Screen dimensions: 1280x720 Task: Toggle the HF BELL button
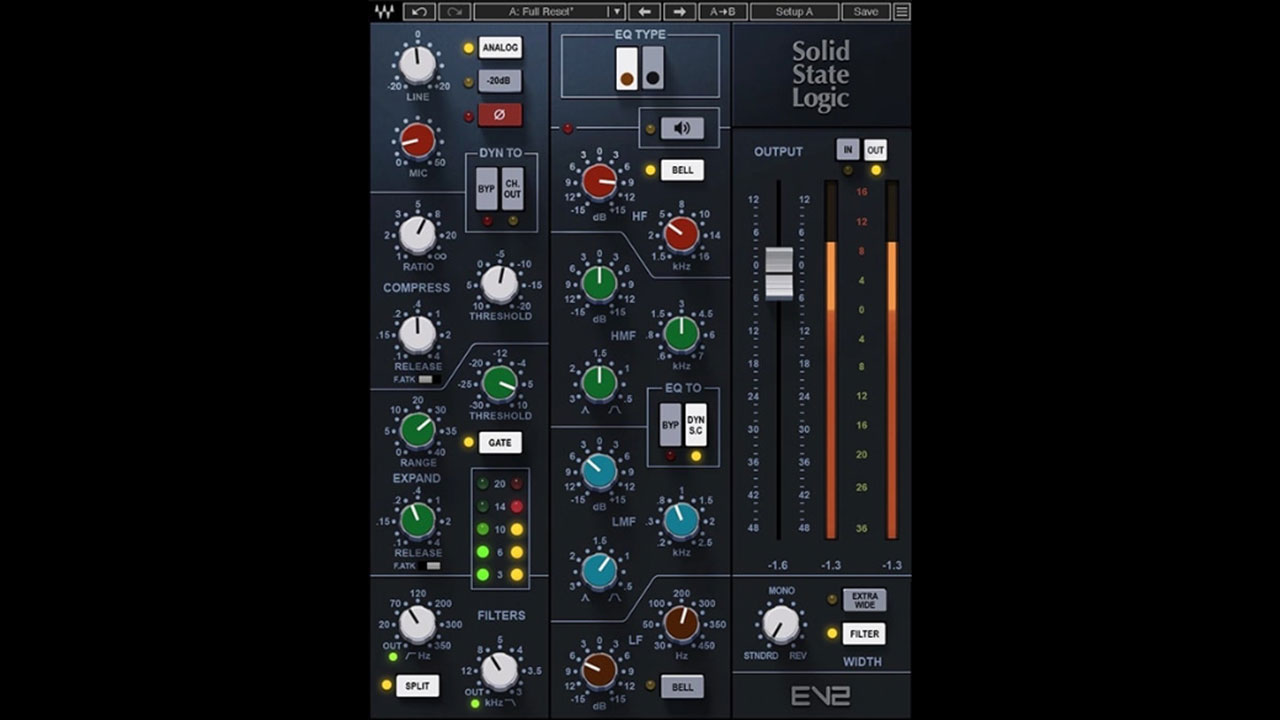point(683,170)
